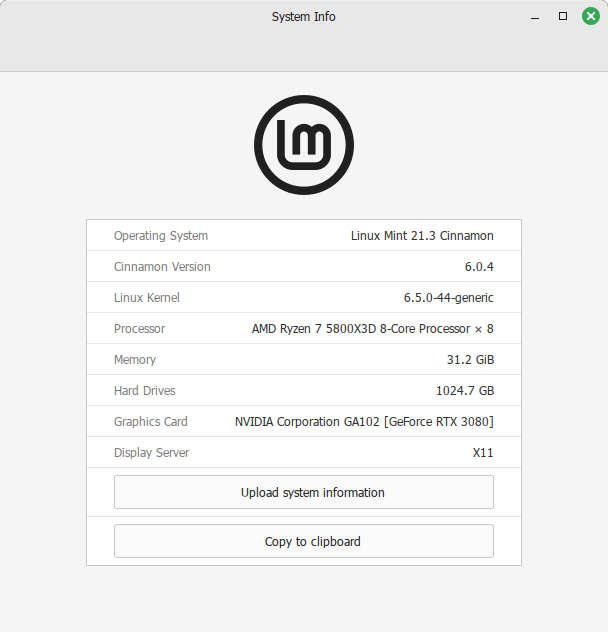This screenshot has width=608, height=632.
Task: Click the Linux Mint logo
Action: pyautogui.click(x=304, y=145)
